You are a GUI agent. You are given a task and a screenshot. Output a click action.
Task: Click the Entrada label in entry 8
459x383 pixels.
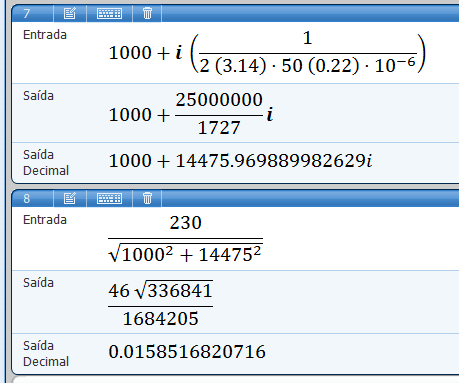45,220
